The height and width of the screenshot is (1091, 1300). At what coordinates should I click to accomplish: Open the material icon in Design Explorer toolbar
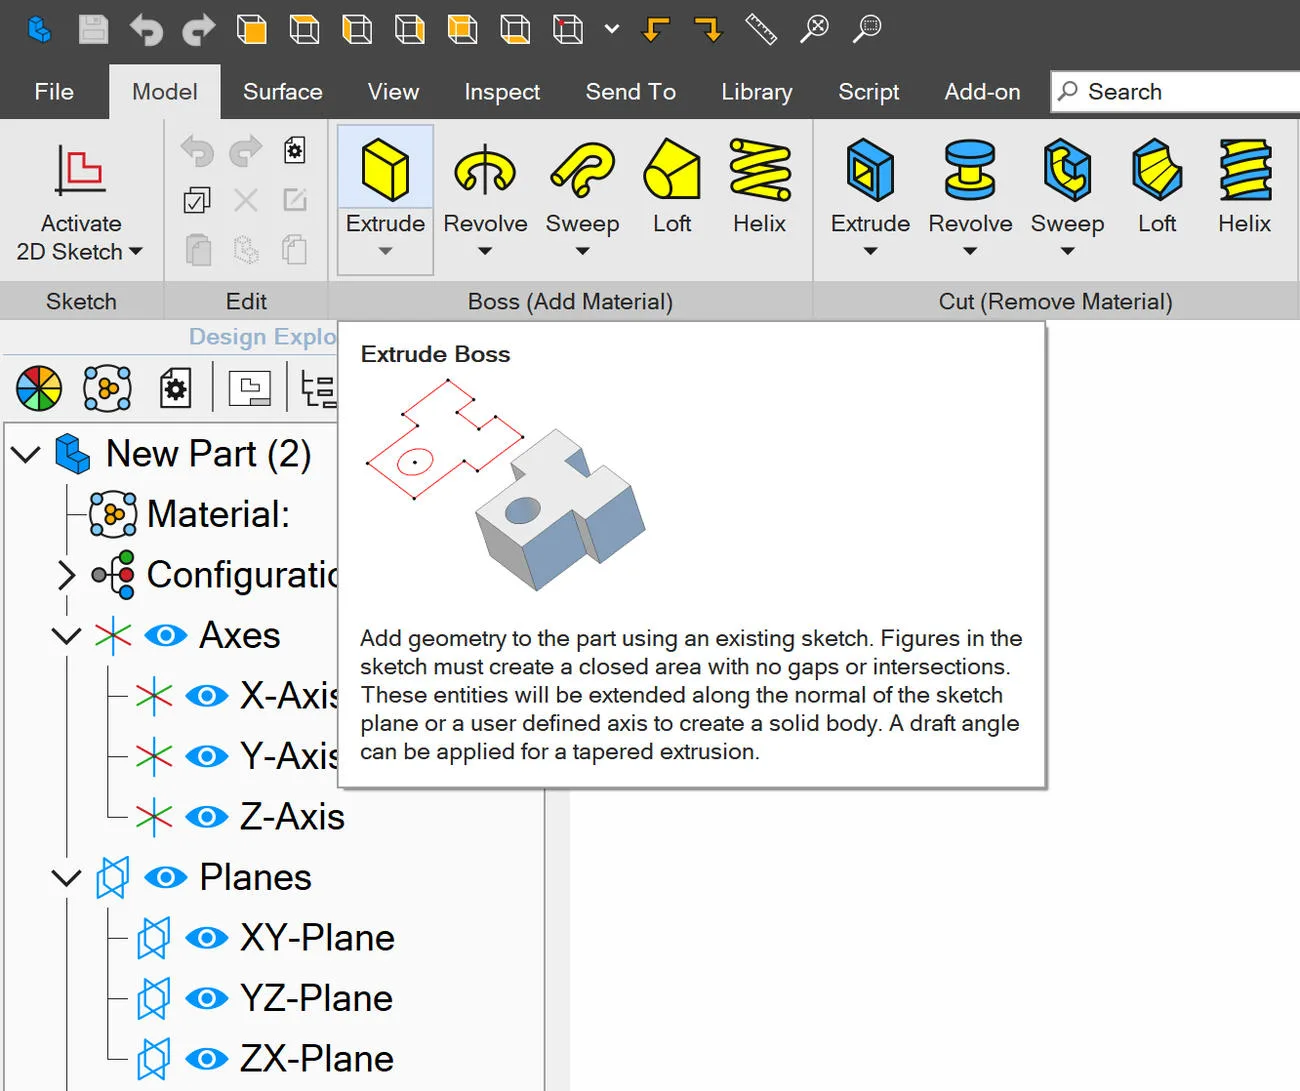click(x=107, y=388)
